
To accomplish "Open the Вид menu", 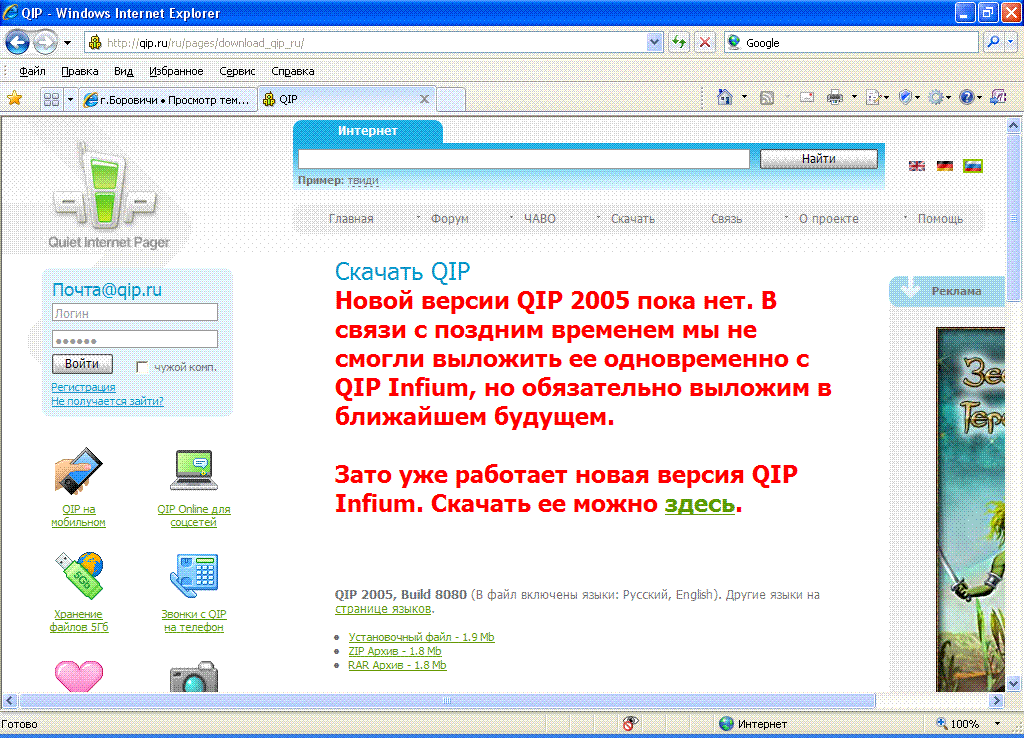I will 123,71.
